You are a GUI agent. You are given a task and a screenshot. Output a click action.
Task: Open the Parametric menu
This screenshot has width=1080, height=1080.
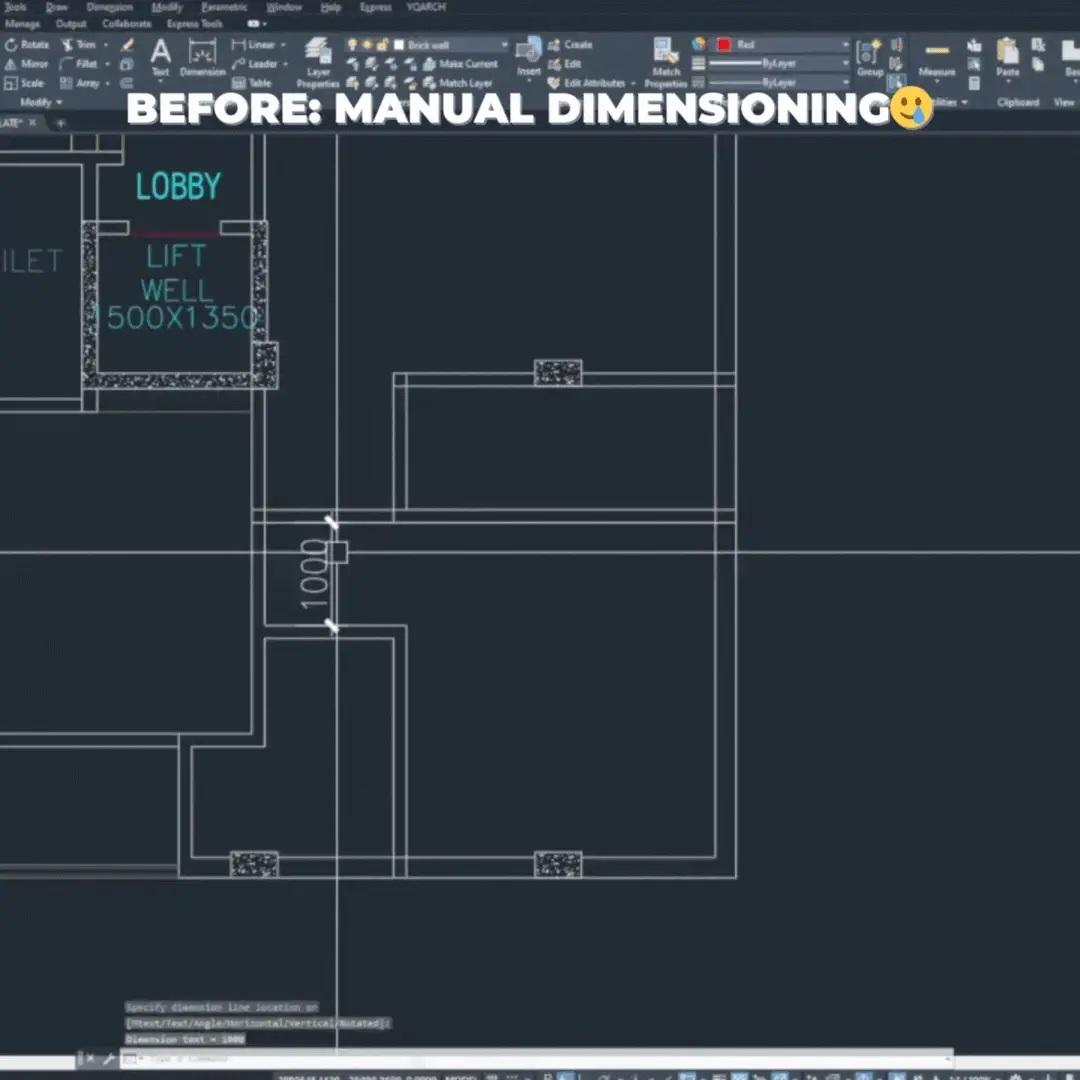tap(225, 7)
